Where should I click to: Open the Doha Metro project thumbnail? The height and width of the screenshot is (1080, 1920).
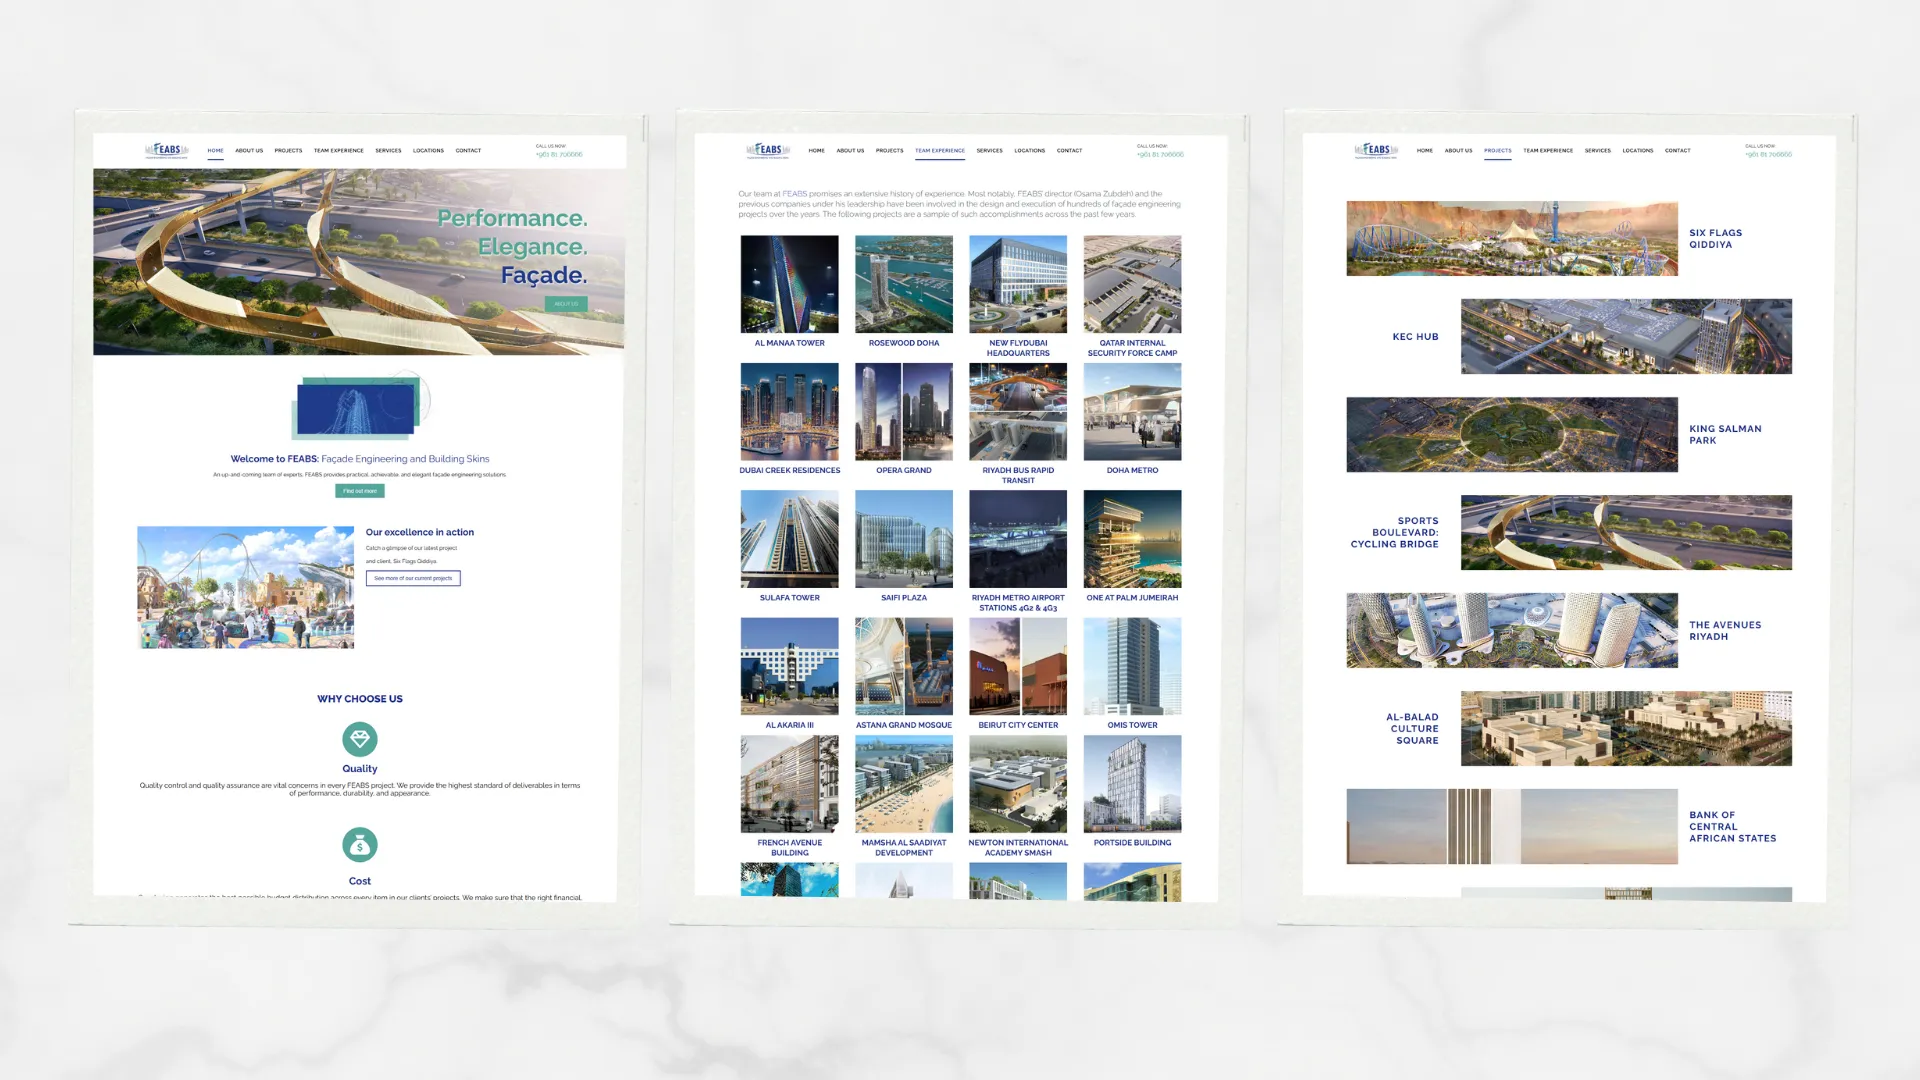[x=1132, y=412]
